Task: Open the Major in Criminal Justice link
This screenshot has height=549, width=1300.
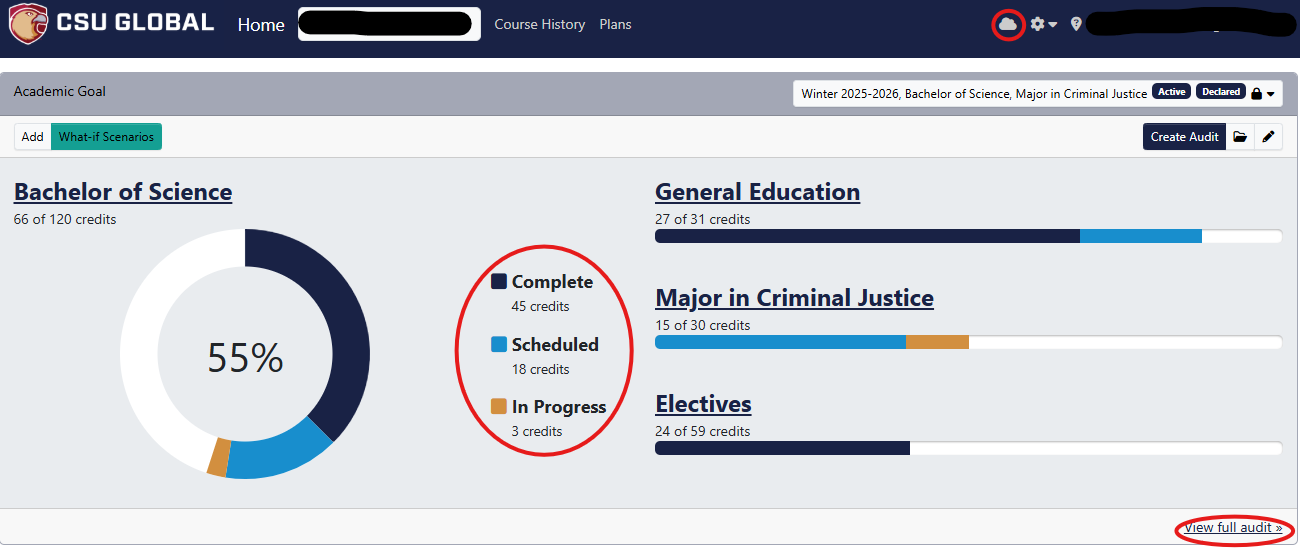Action: click(794, 298)
